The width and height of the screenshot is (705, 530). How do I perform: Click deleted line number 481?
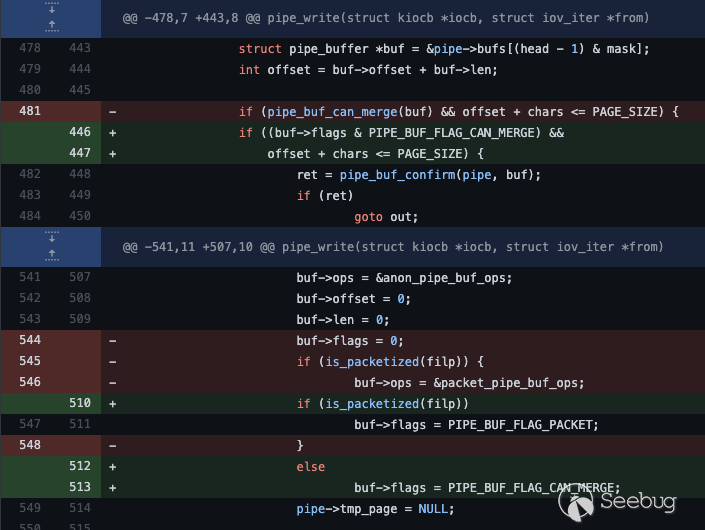(29, 111)
